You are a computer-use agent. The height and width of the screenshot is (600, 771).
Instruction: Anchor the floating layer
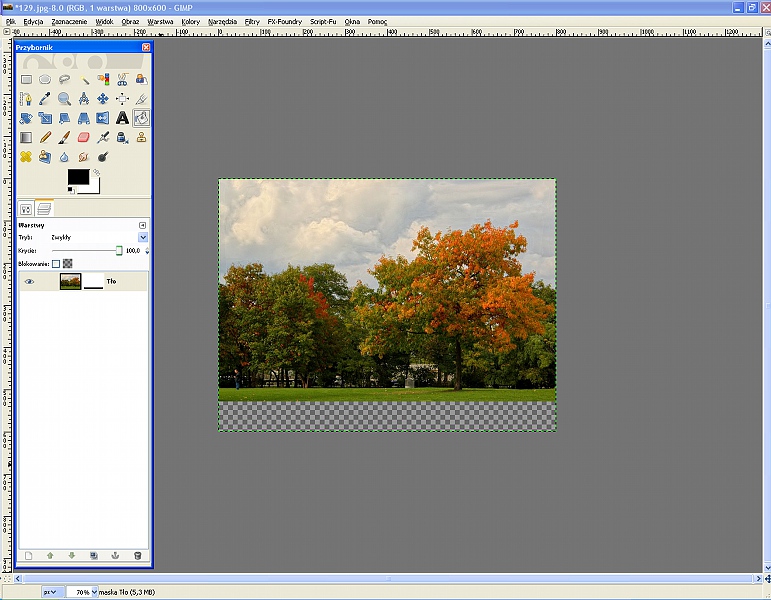tap(116, 555)
